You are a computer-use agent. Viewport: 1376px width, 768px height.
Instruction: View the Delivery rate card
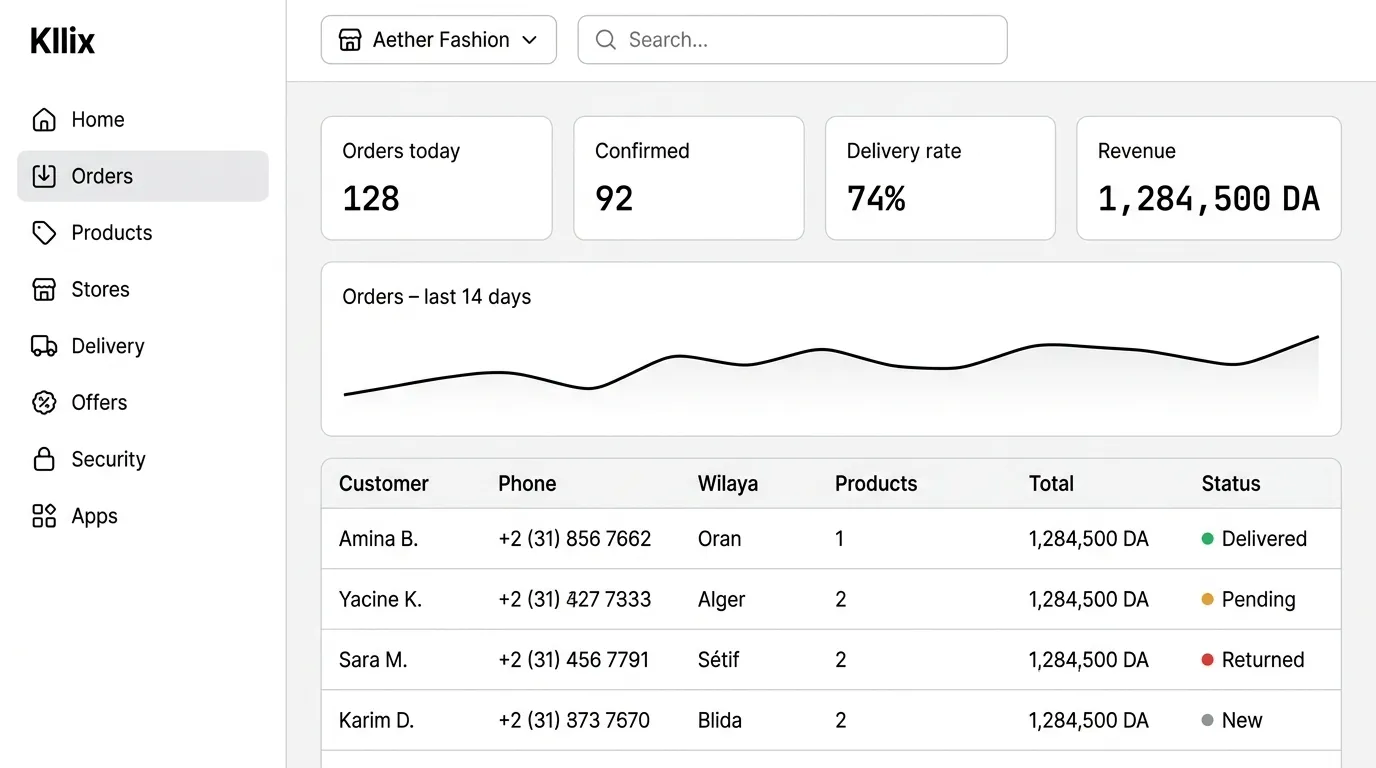940,178
